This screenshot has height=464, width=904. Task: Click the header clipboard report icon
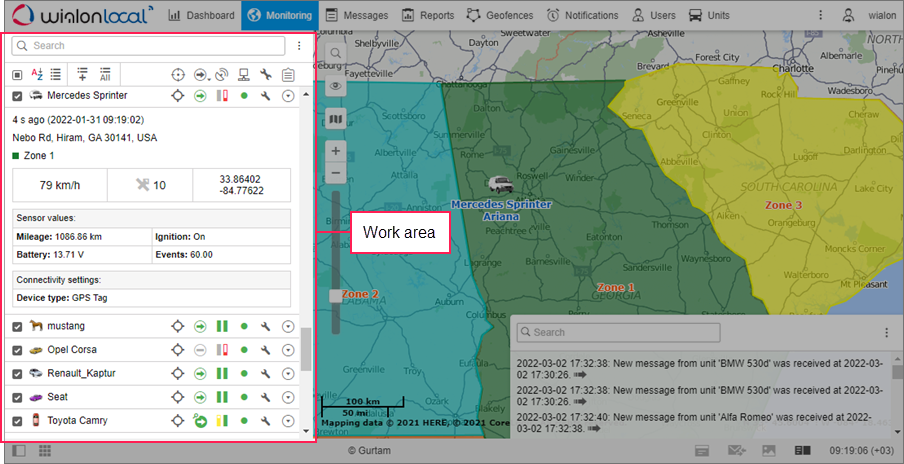(x=288, y=74)
